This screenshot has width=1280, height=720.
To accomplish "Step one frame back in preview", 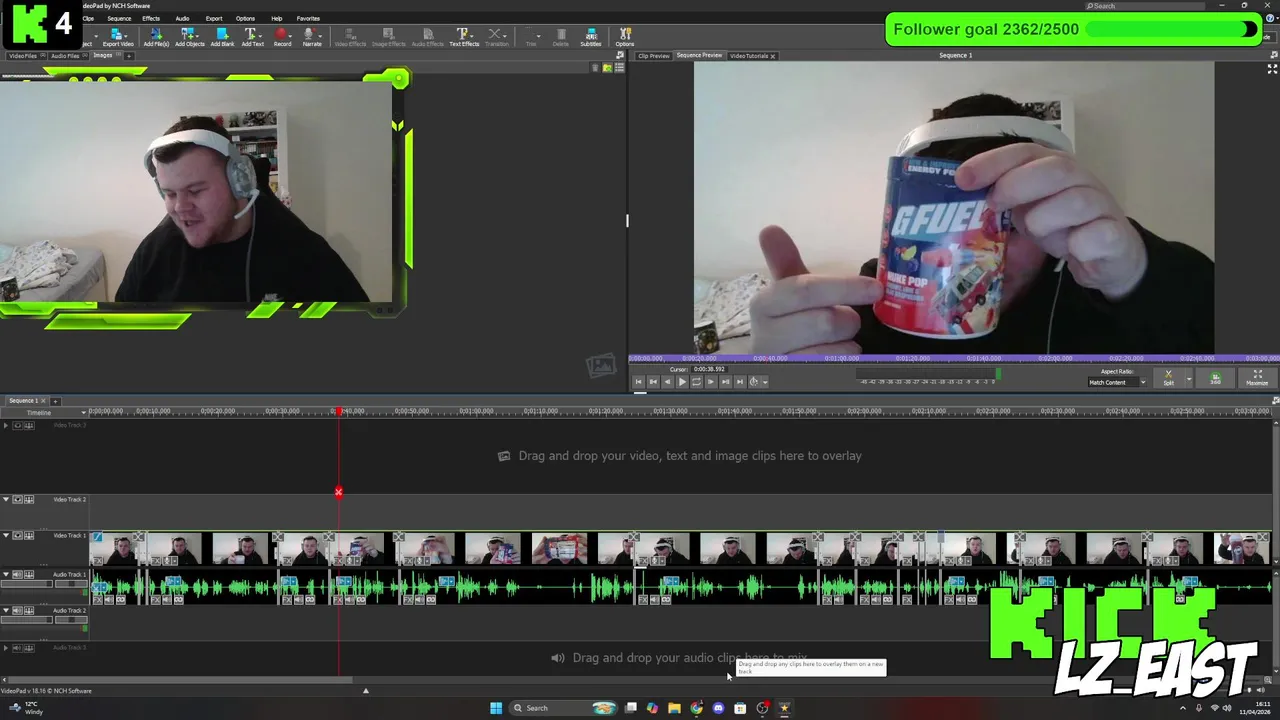I will click(x=668, y=381).
